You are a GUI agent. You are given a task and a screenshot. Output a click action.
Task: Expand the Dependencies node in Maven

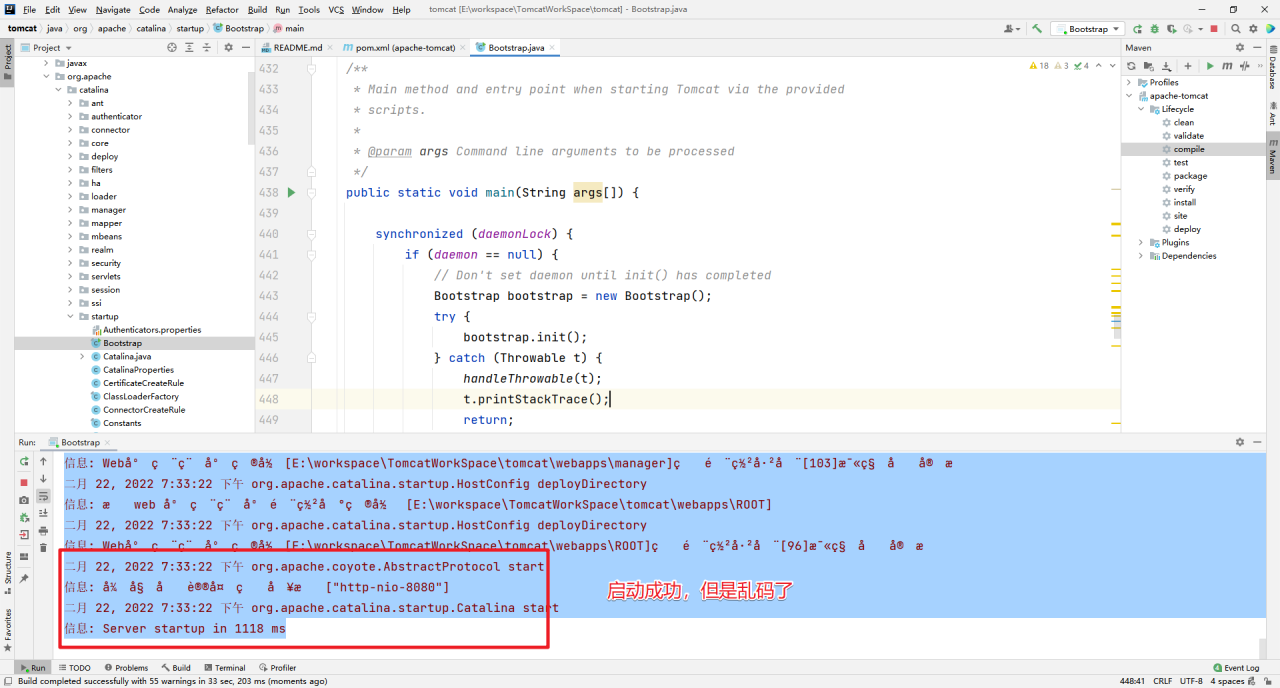pos(1141,256)
